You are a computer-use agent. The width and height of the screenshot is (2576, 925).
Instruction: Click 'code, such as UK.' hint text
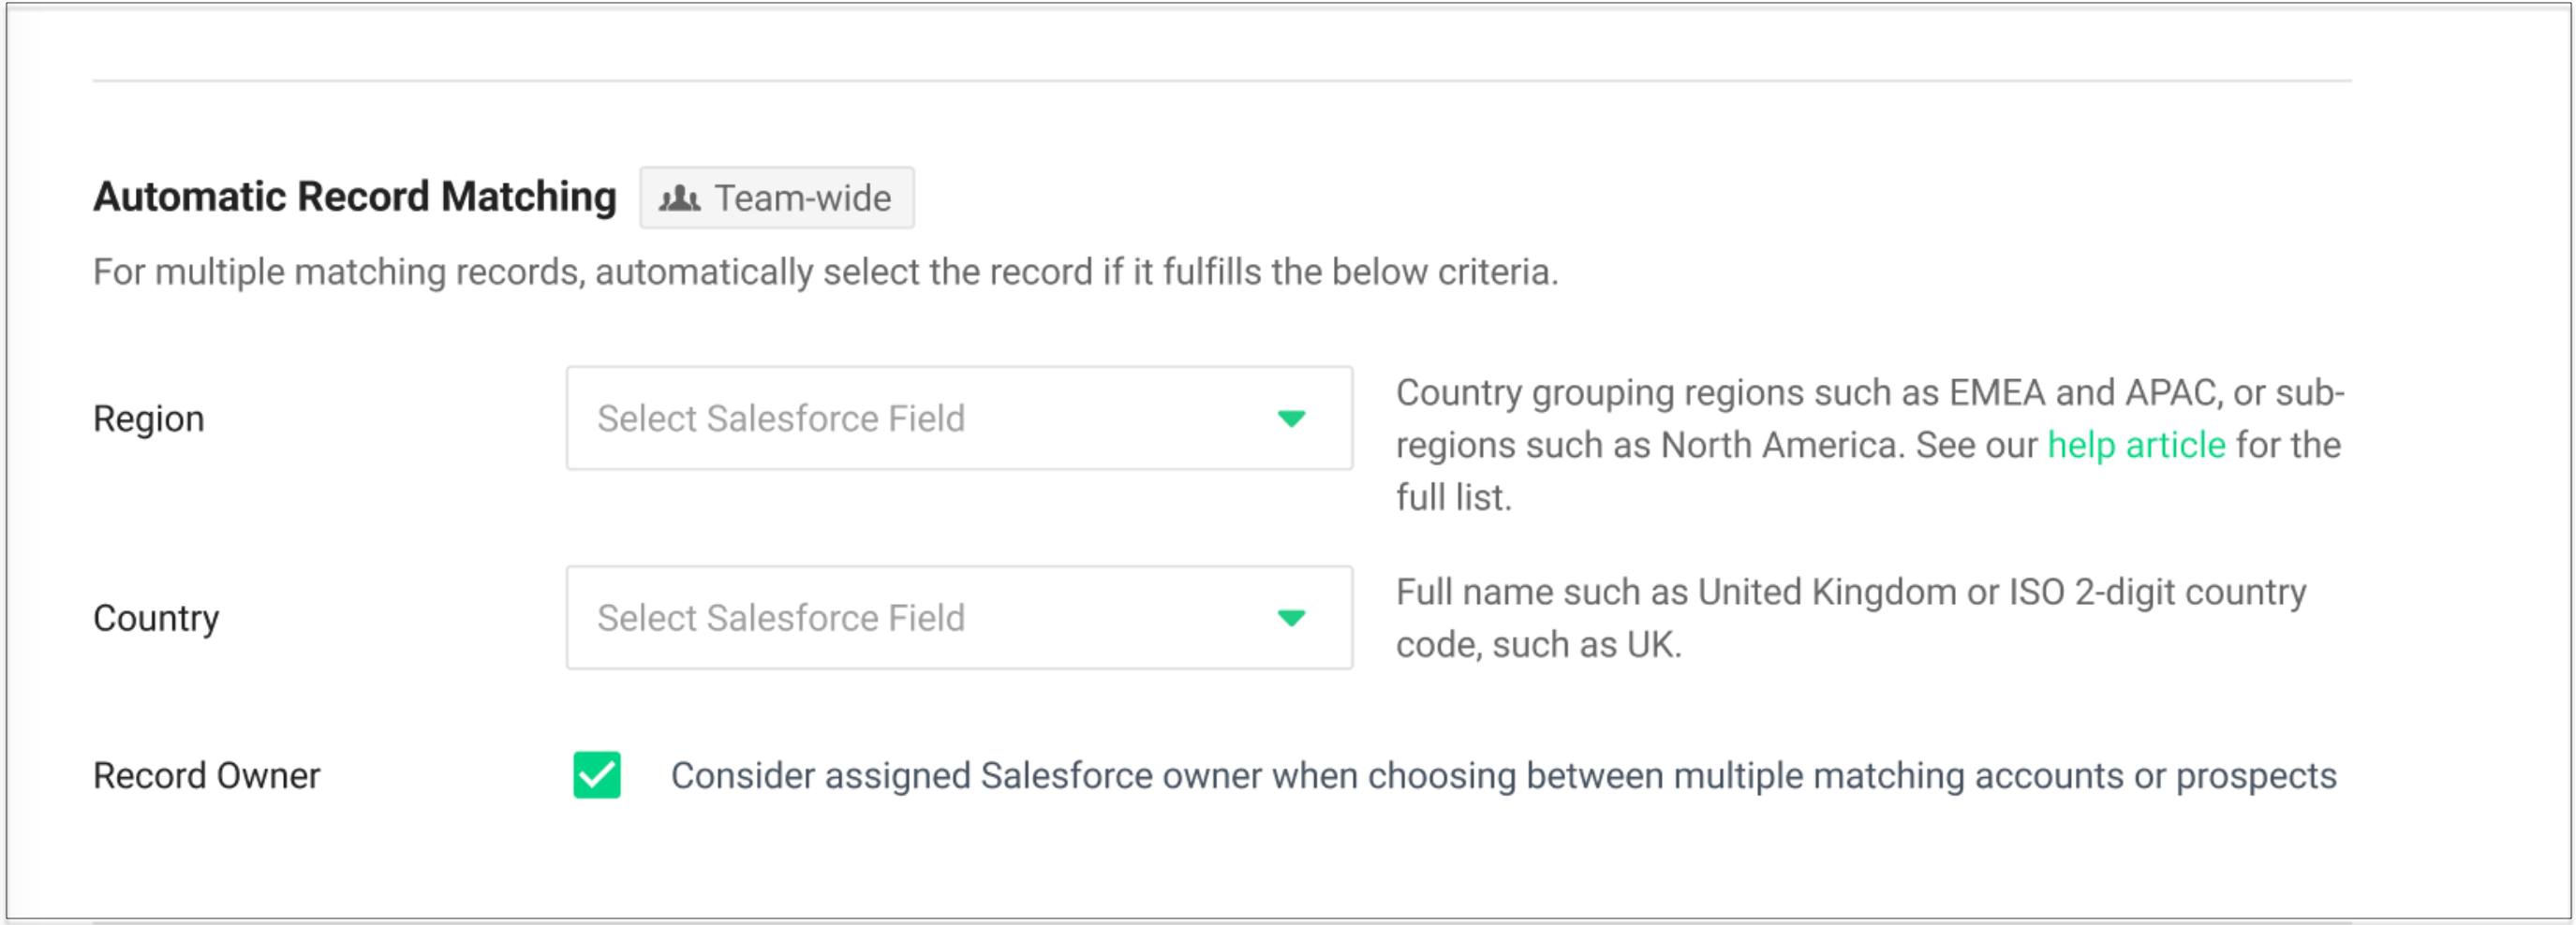[1538, 645]
